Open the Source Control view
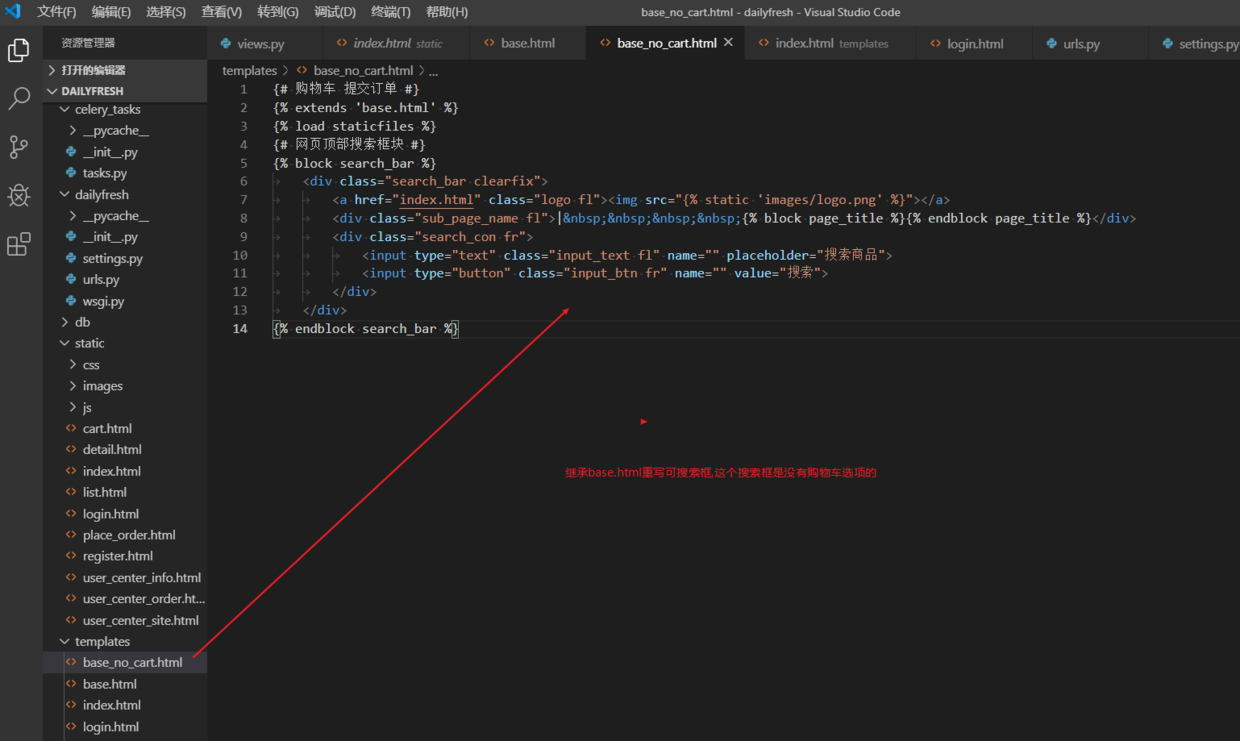Image resolution: width=1240 pixels, height=741 pixels. click(x=19, y=147)
